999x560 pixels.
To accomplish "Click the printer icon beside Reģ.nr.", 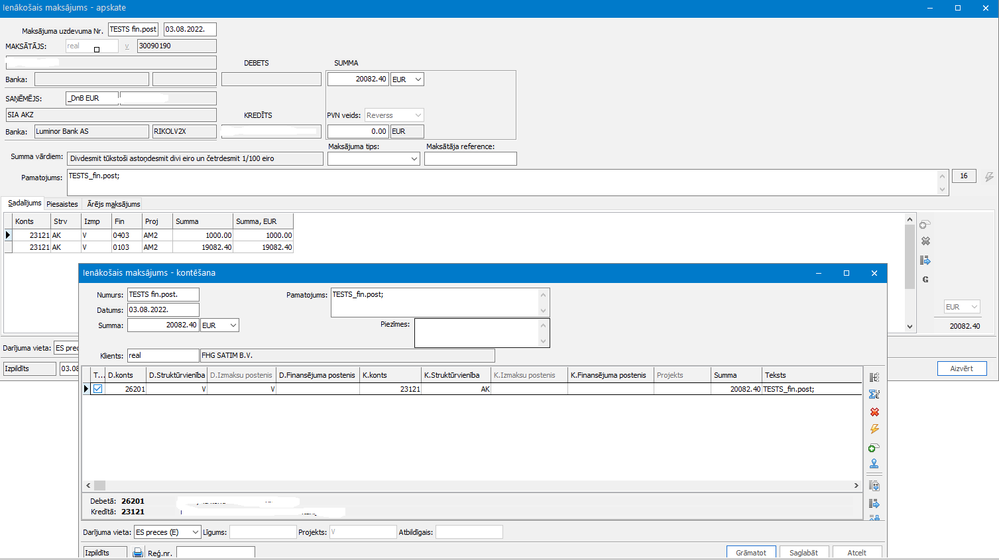I will tap(137, 552).
